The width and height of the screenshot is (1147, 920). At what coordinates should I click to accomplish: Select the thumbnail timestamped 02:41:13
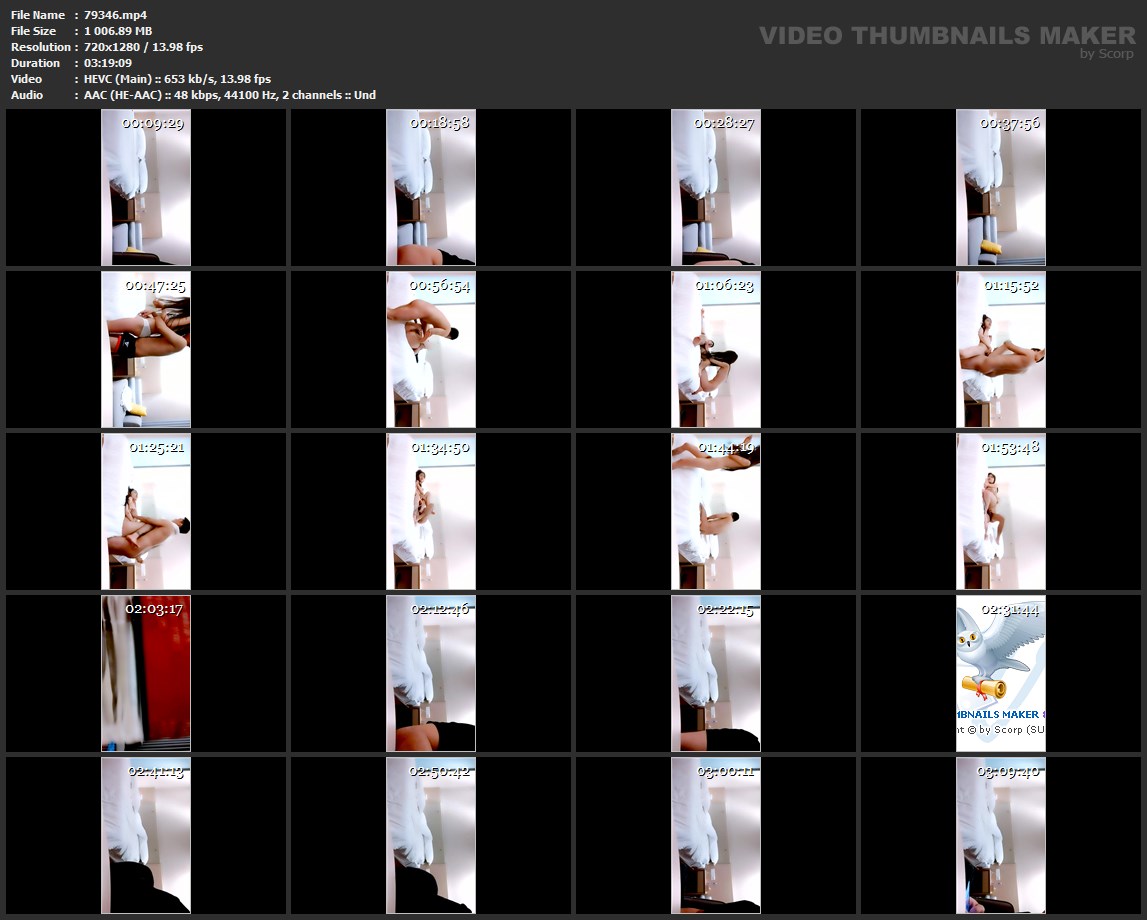[x=146, y=835]
